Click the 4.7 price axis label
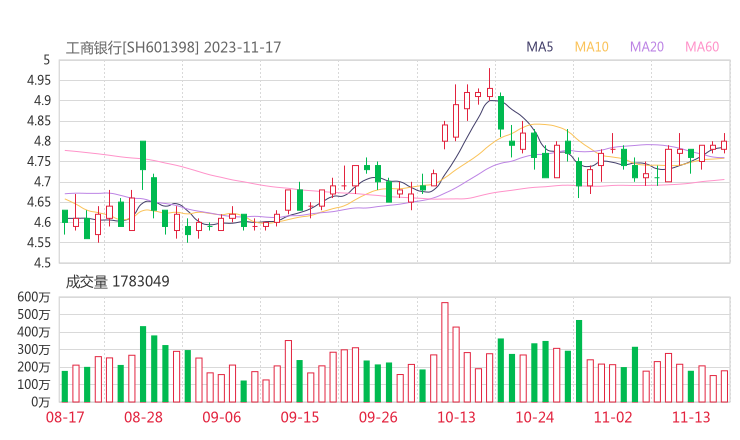 (42, 182)
